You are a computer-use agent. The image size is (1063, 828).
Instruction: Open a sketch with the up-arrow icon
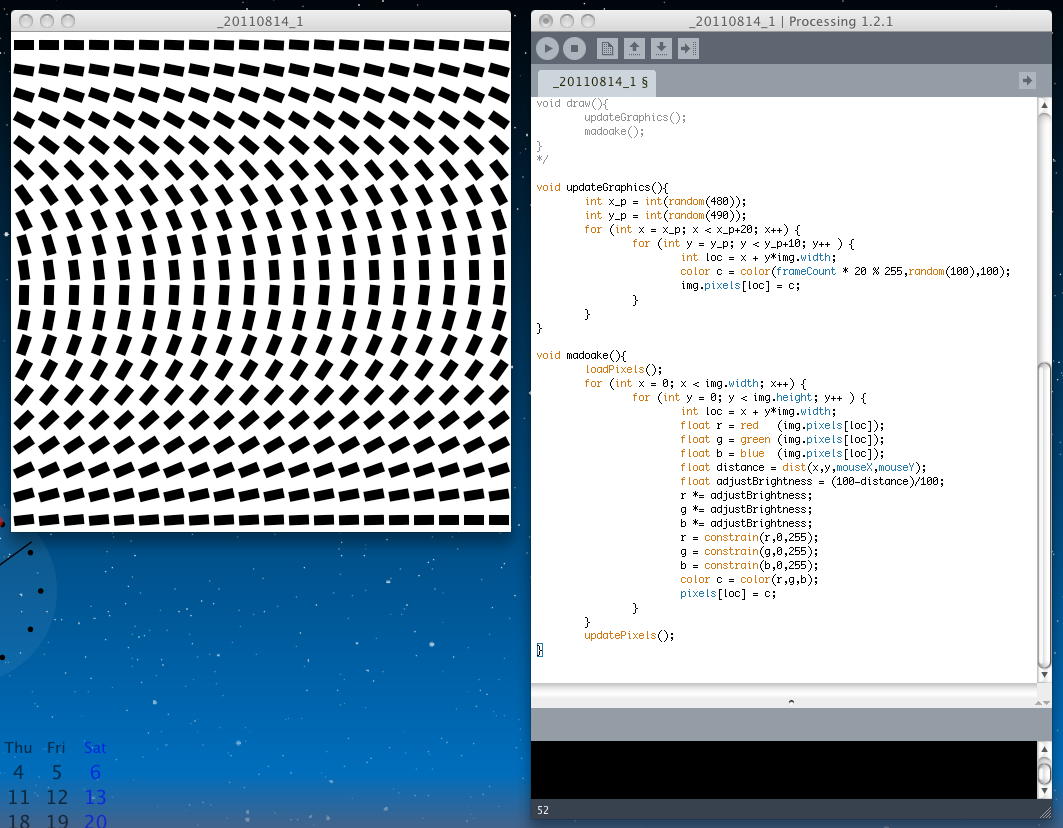click(635, 49)
